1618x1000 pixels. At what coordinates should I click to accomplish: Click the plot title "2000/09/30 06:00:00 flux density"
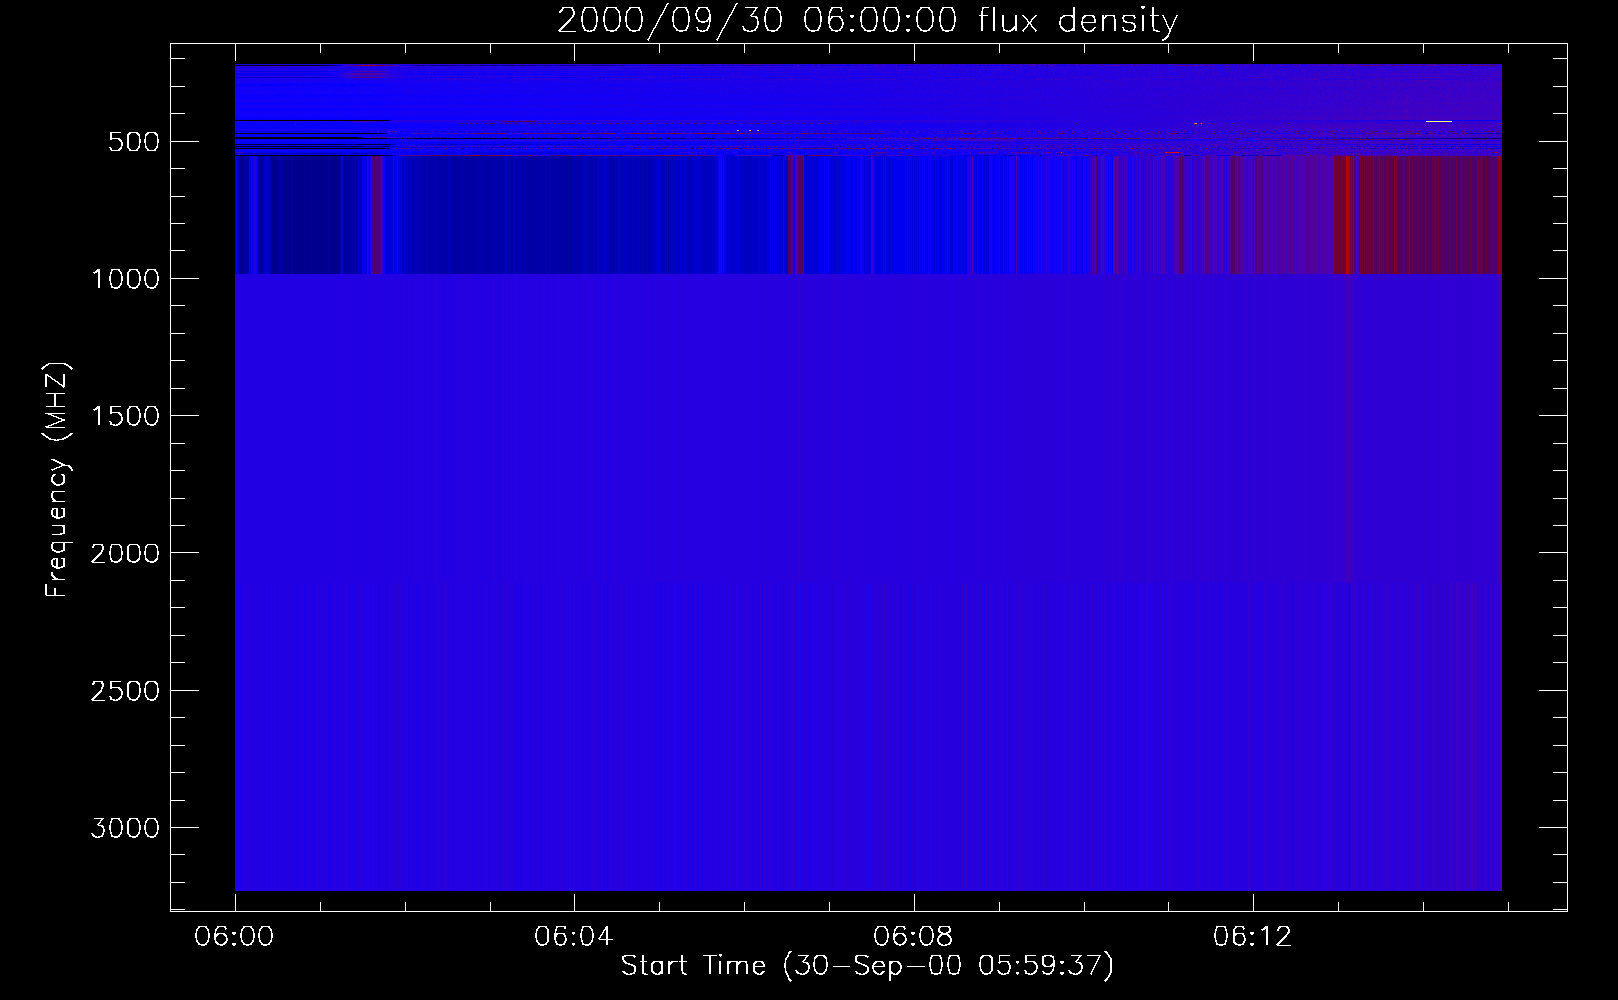coord(867,21)
